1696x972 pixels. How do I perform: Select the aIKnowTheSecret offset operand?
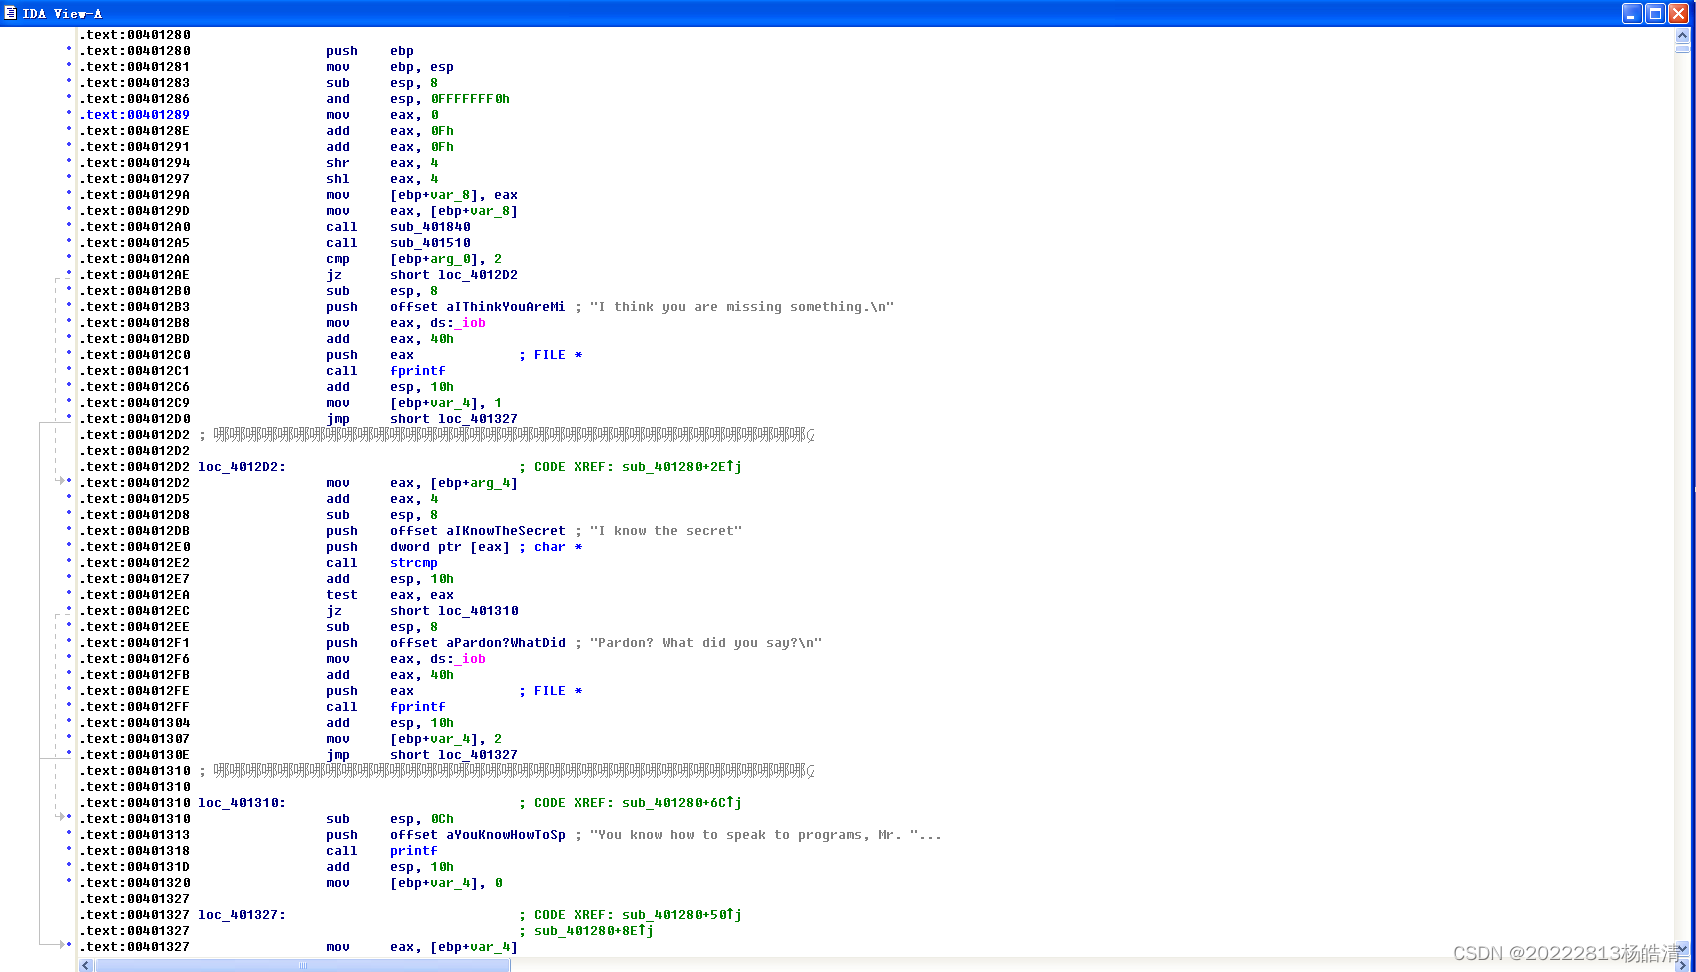pyautogui.click(x=505, y=531)
